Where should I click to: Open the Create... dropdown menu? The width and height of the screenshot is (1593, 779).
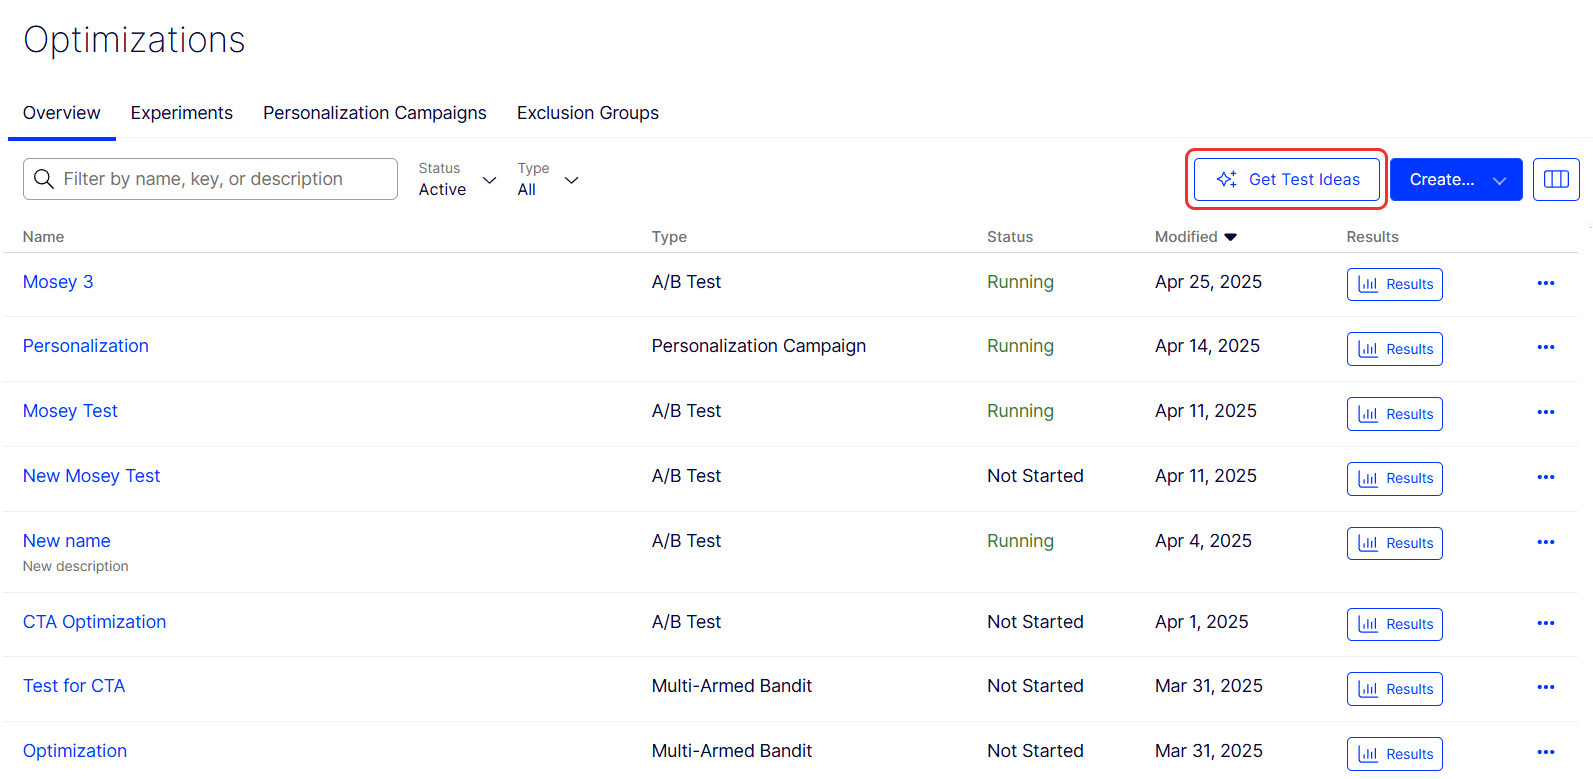tap(1455, 180)
